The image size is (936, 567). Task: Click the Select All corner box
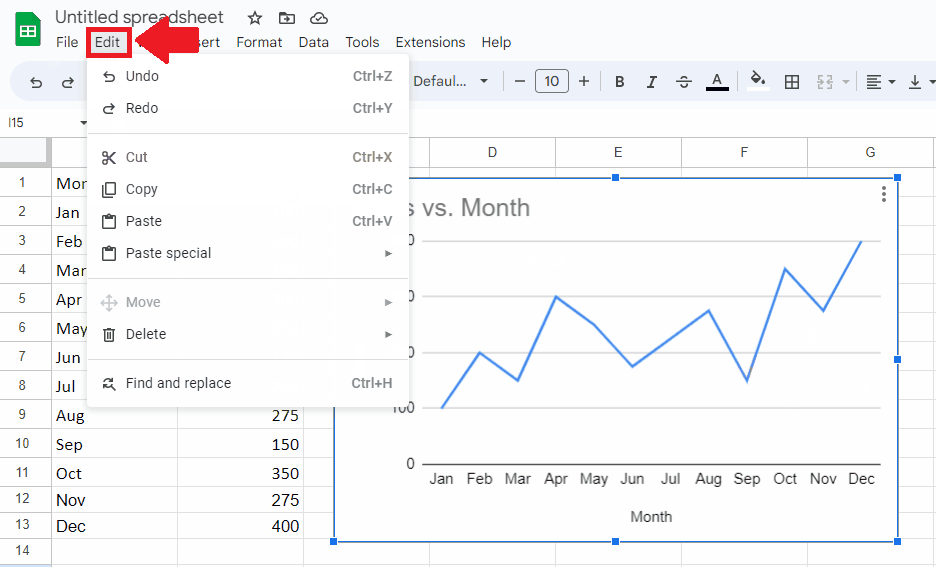pyautogui.click(x=24, y=152)
